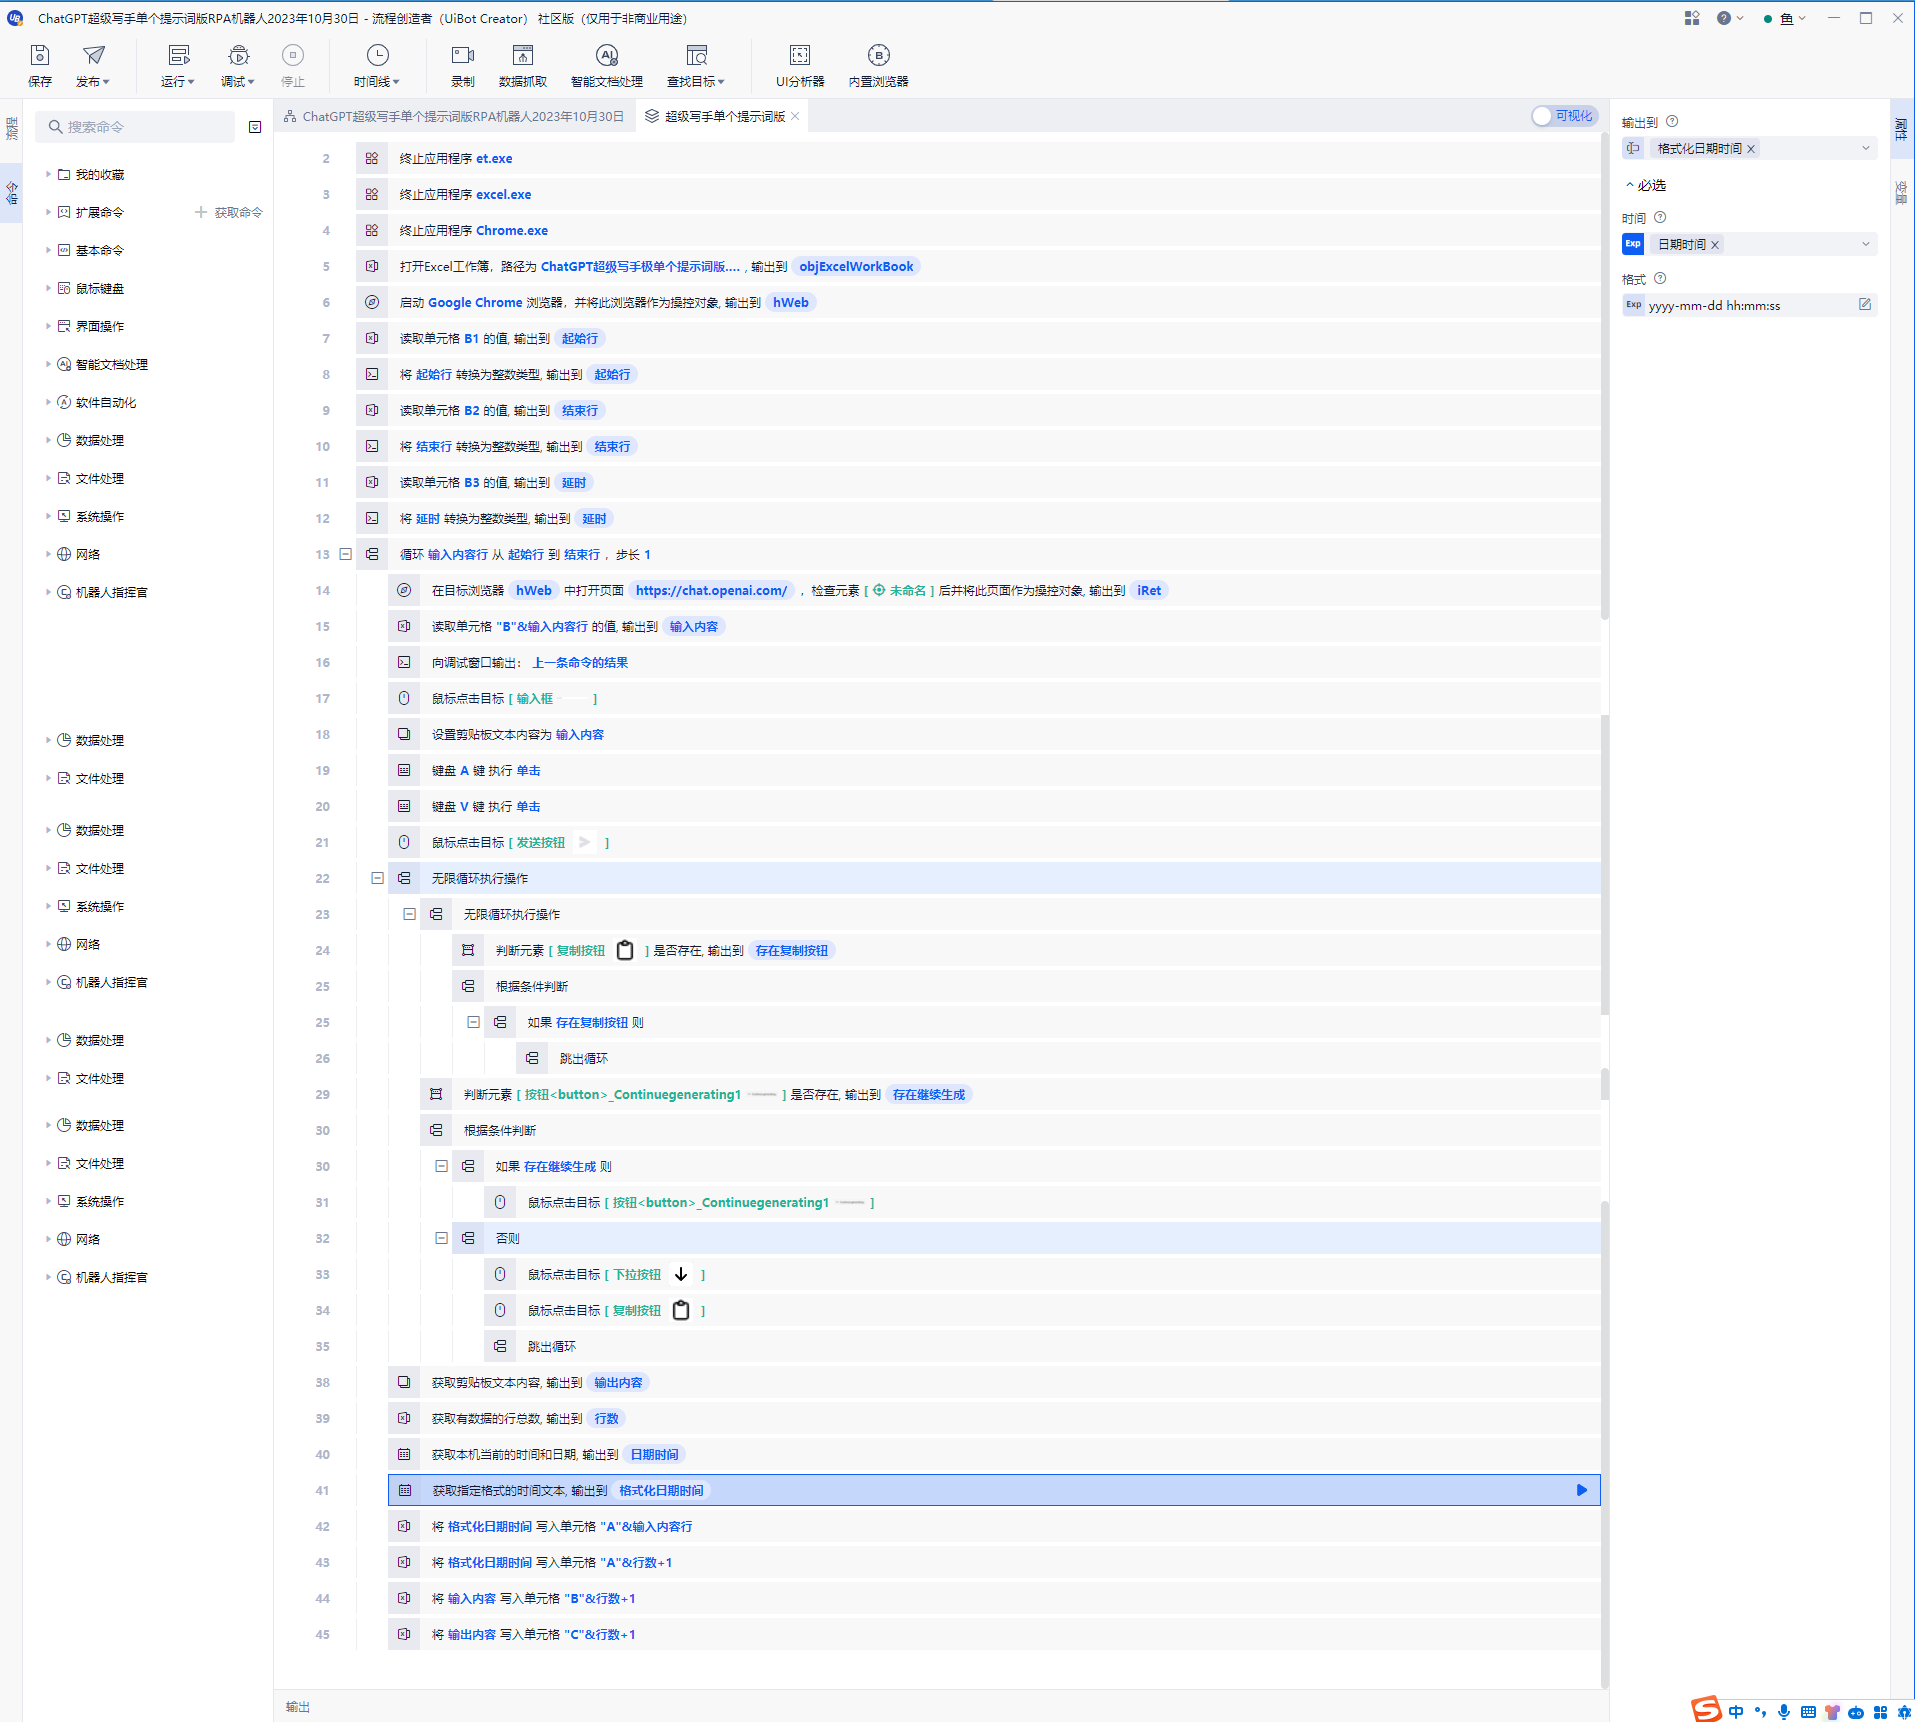The image size is (1915, 1722).
Task: Open the 运行 dropdown arrow
Action: point(191,82)
